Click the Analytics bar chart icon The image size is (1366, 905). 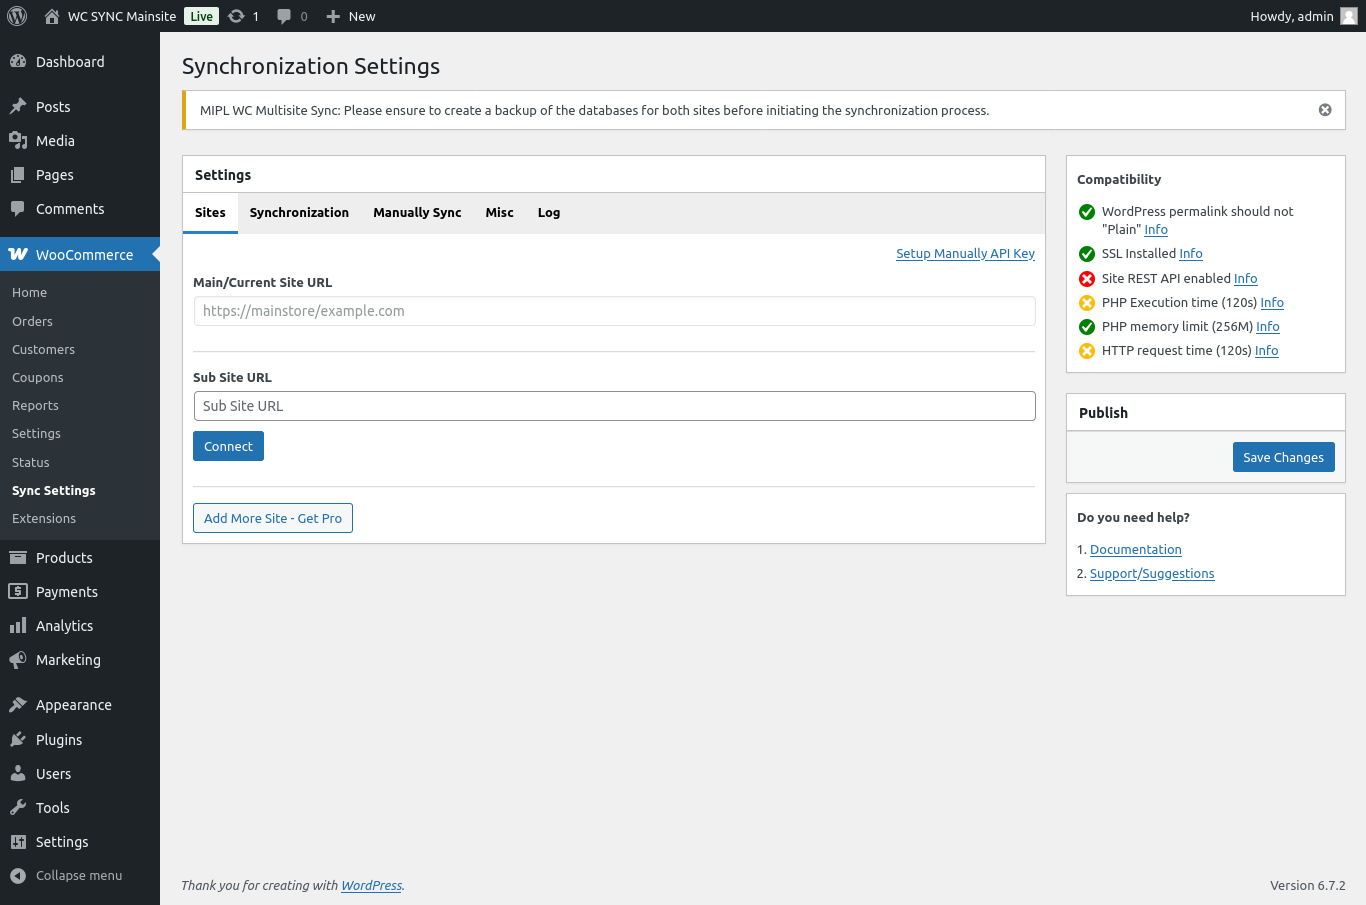pyautogui.click(x=18, y=626)
